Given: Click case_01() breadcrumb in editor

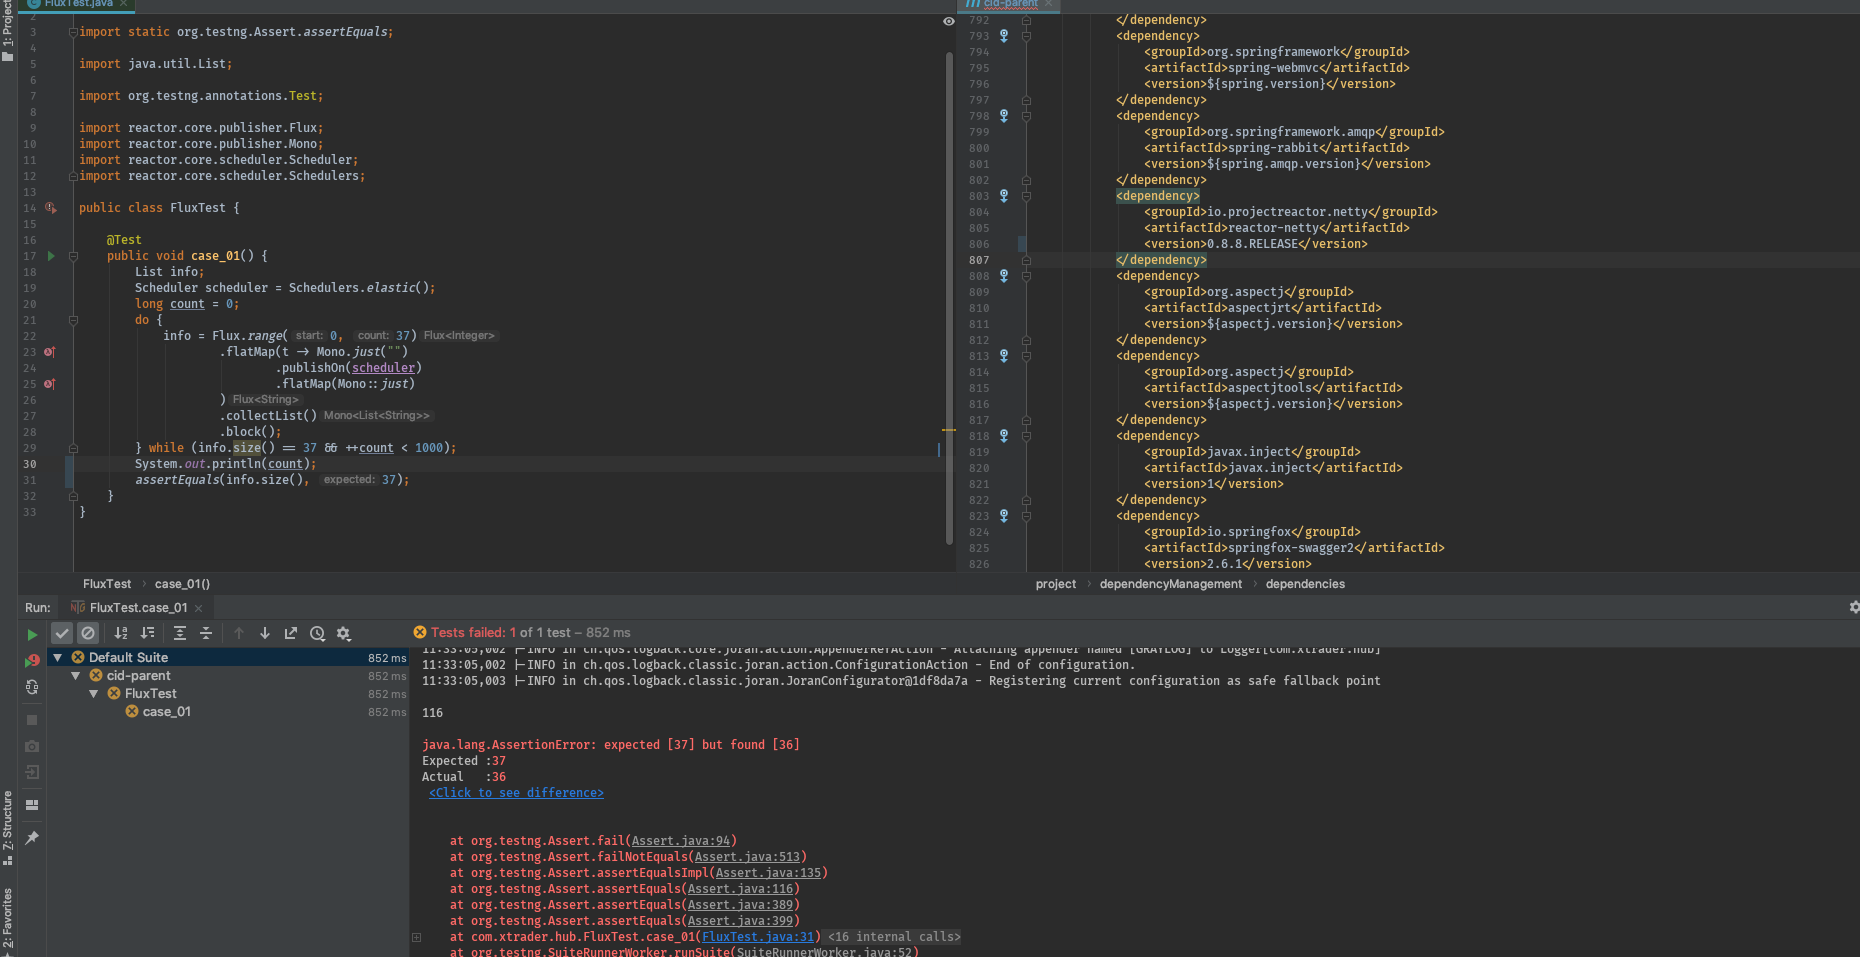Looking at the screenshot, I should tap(182, 584).
